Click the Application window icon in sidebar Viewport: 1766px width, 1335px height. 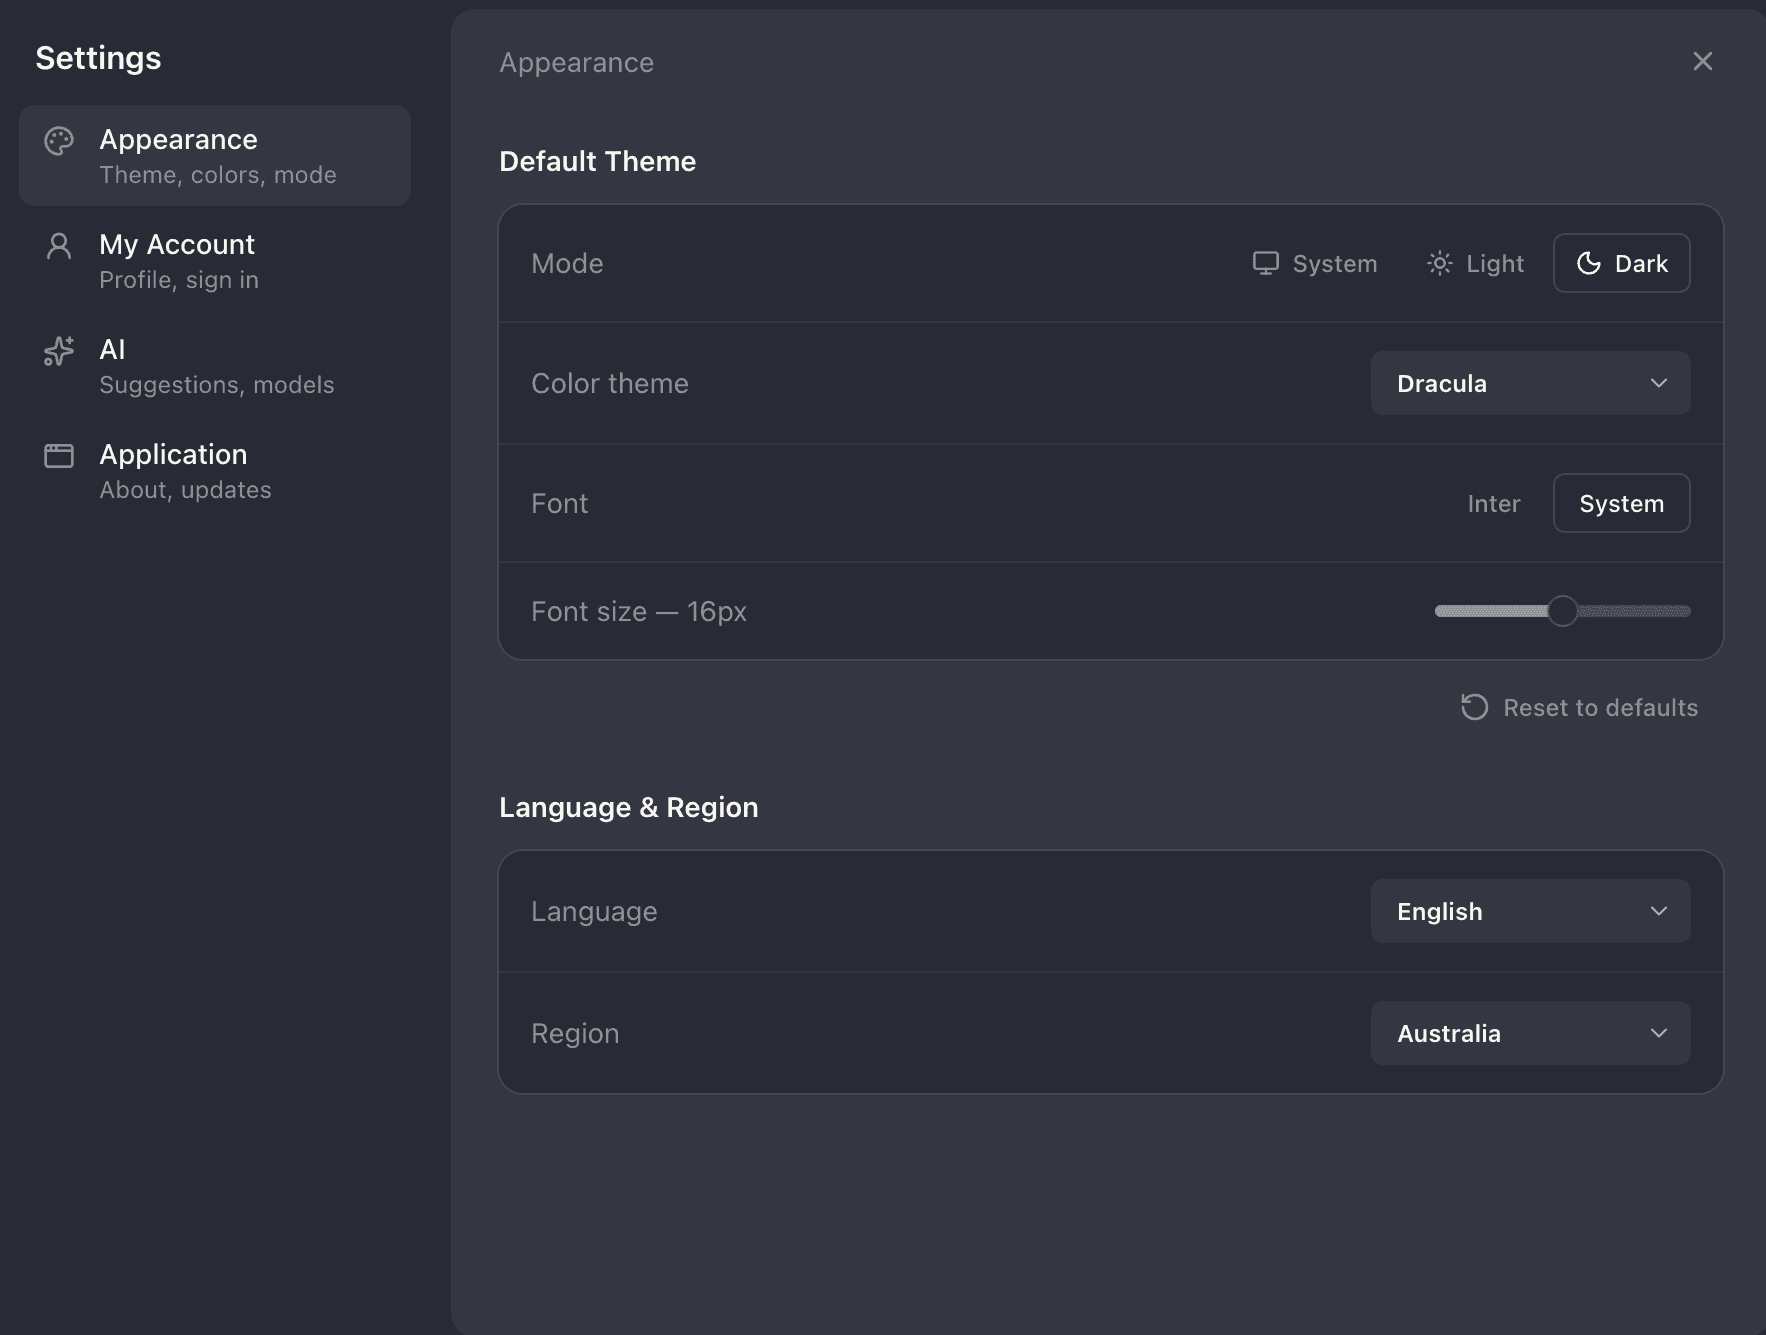(59, 455)
